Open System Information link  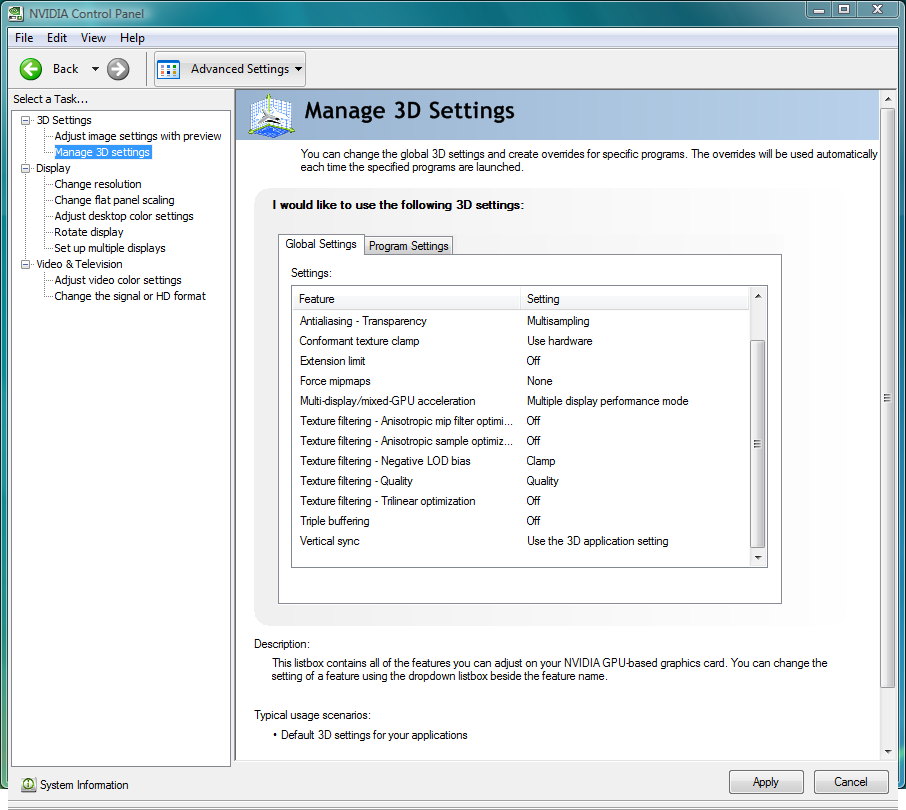click(x=84, y=785)
